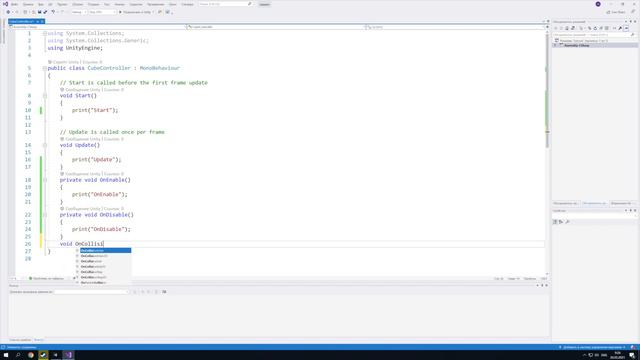Click the editor vertical scrollbar
Viewport: 640px width, 360px height.
[x=547, y=153]
